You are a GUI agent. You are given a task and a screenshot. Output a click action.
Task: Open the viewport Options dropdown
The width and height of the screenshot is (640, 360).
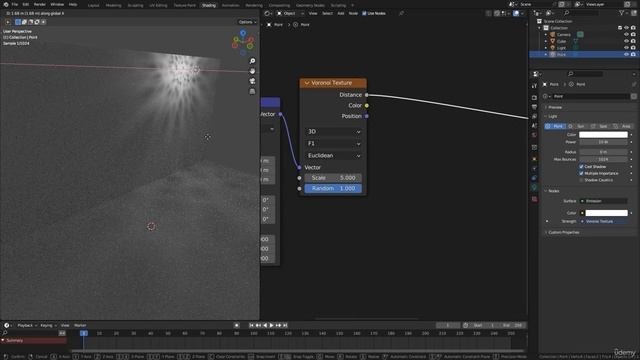(x=247, y=22)
